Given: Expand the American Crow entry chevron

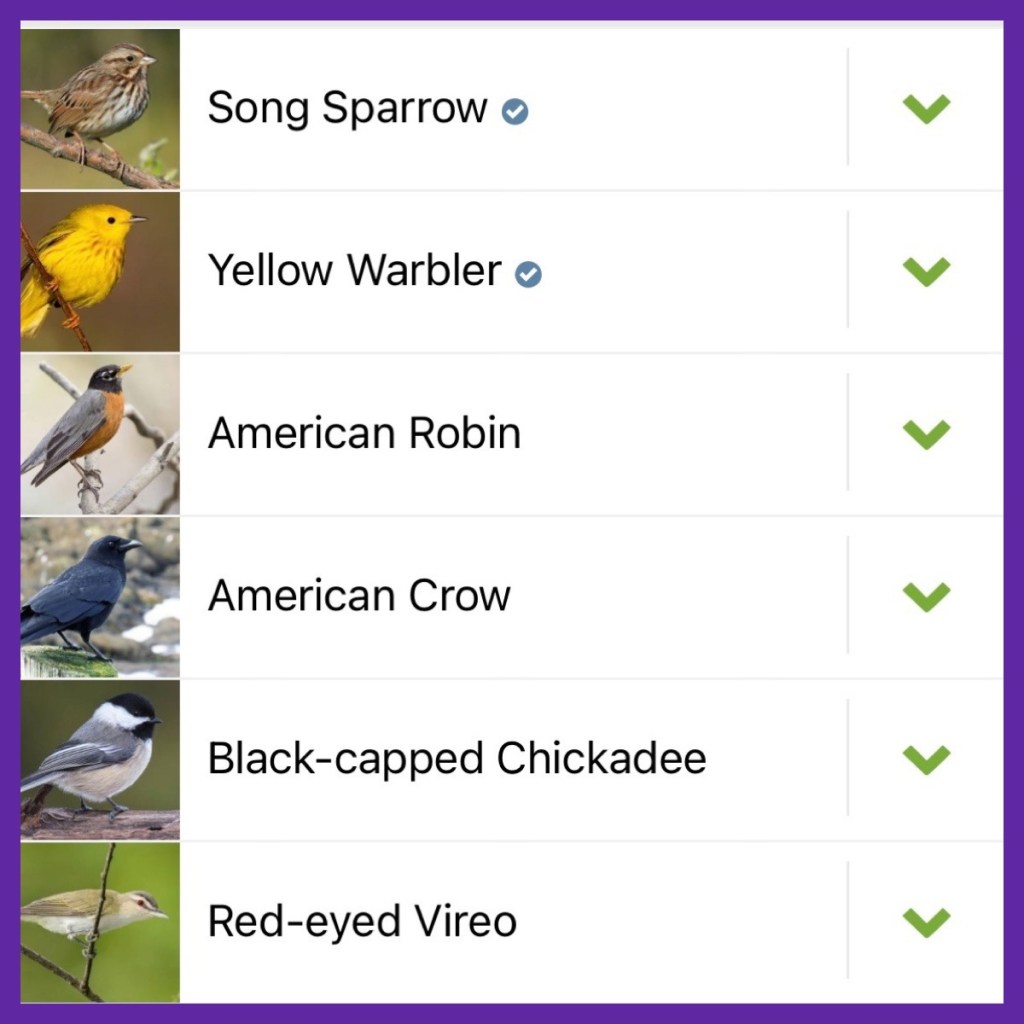Looking at the screenshot, I should pos(926,596).
